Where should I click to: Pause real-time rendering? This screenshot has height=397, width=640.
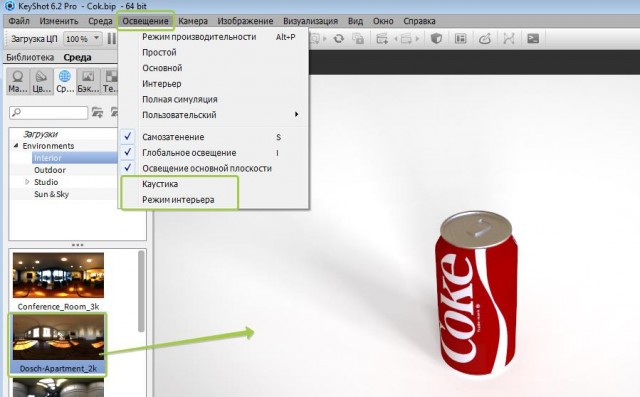(x=111, y=39)
